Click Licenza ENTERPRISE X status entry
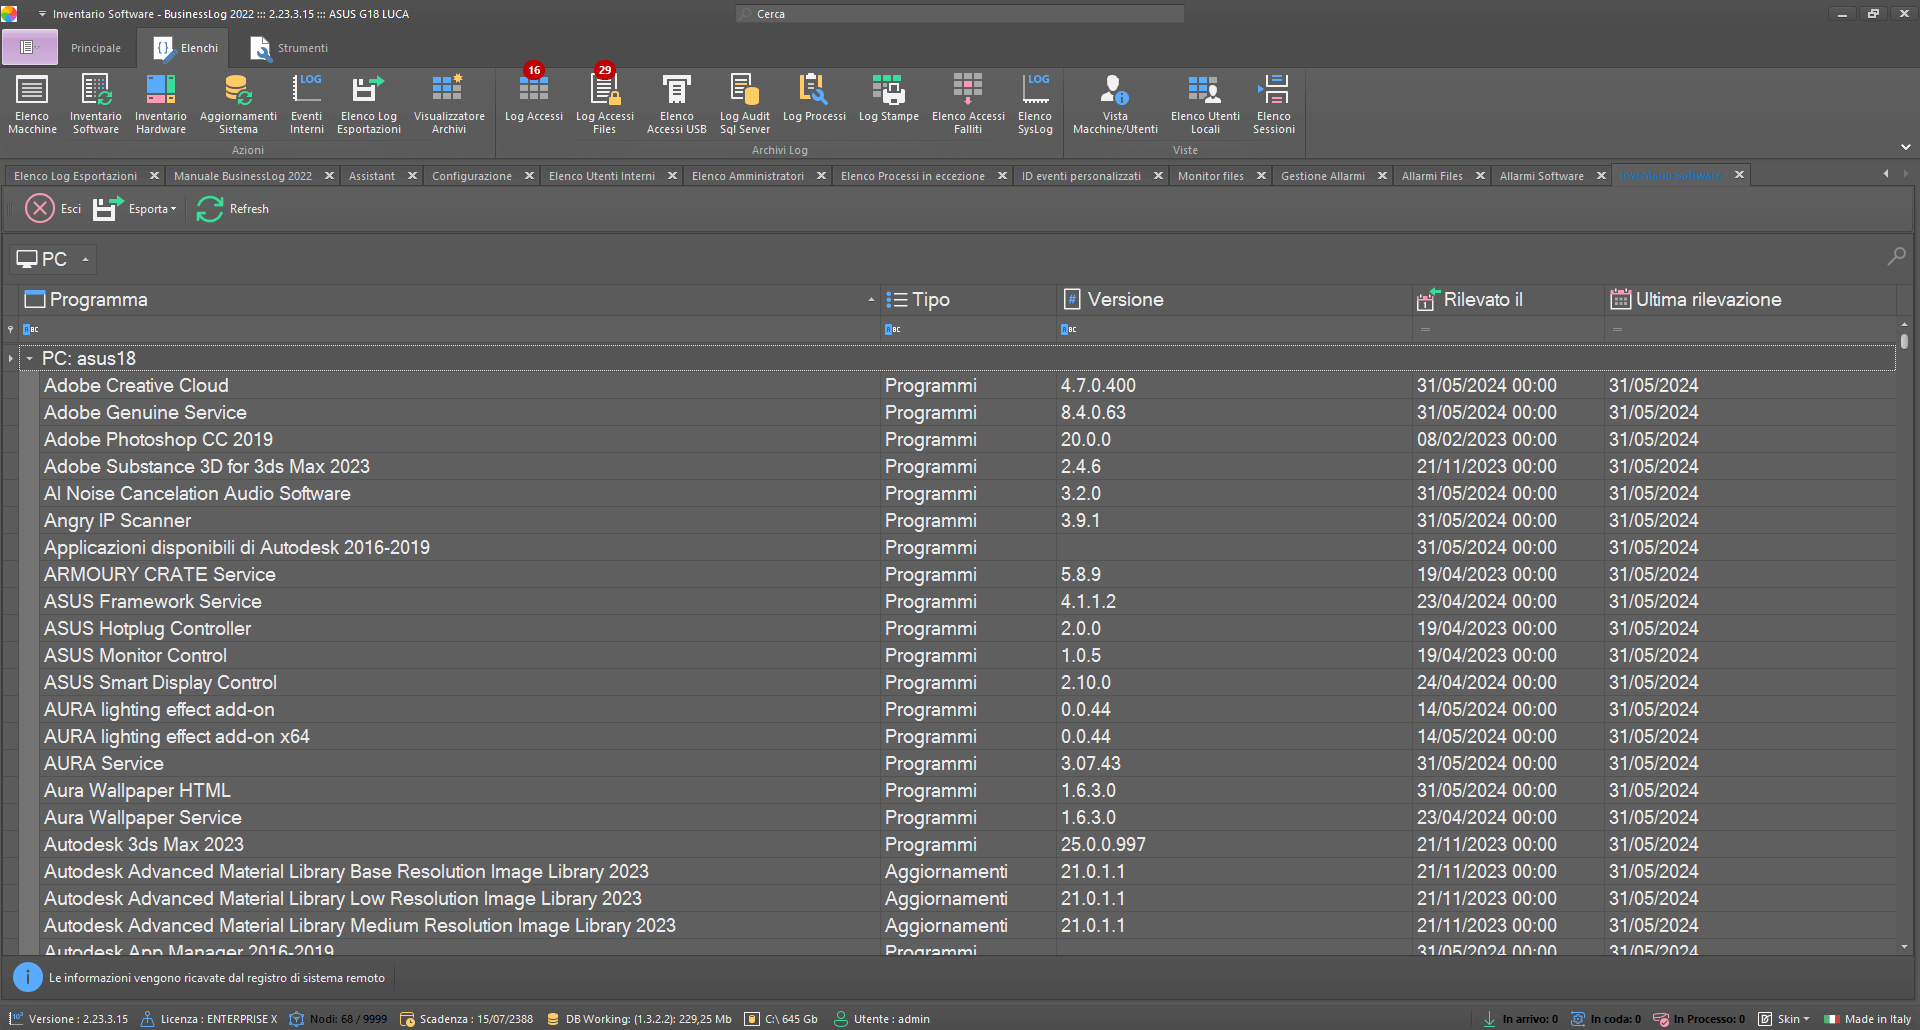 point(209,1019)
